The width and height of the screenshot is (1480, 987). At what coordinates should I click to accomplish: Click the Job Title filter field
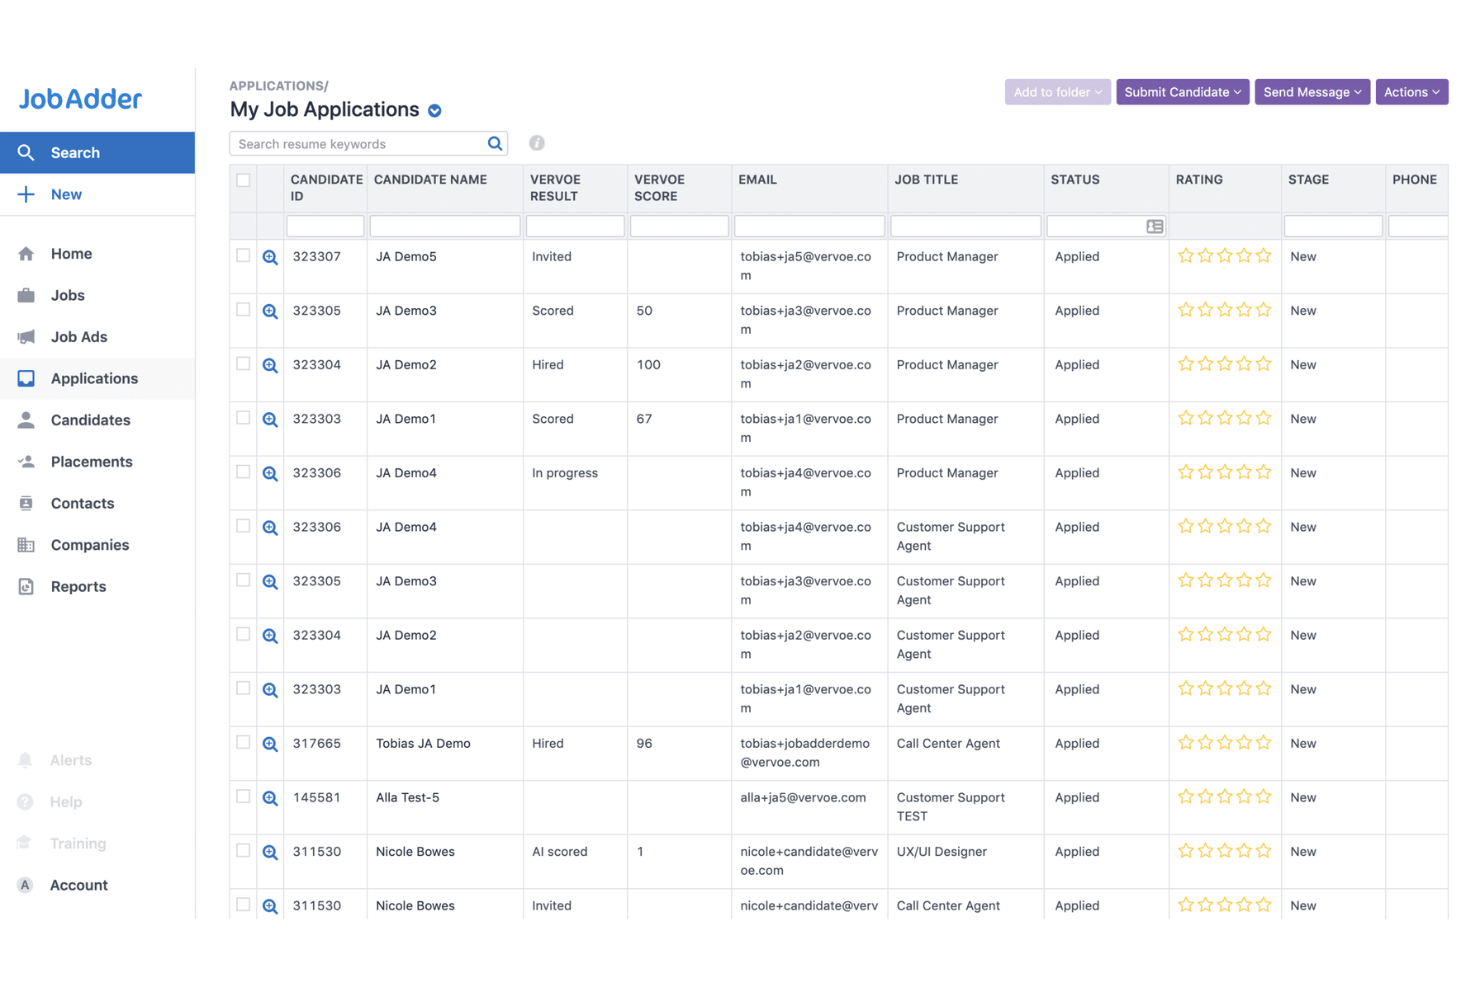coord(966,226)
